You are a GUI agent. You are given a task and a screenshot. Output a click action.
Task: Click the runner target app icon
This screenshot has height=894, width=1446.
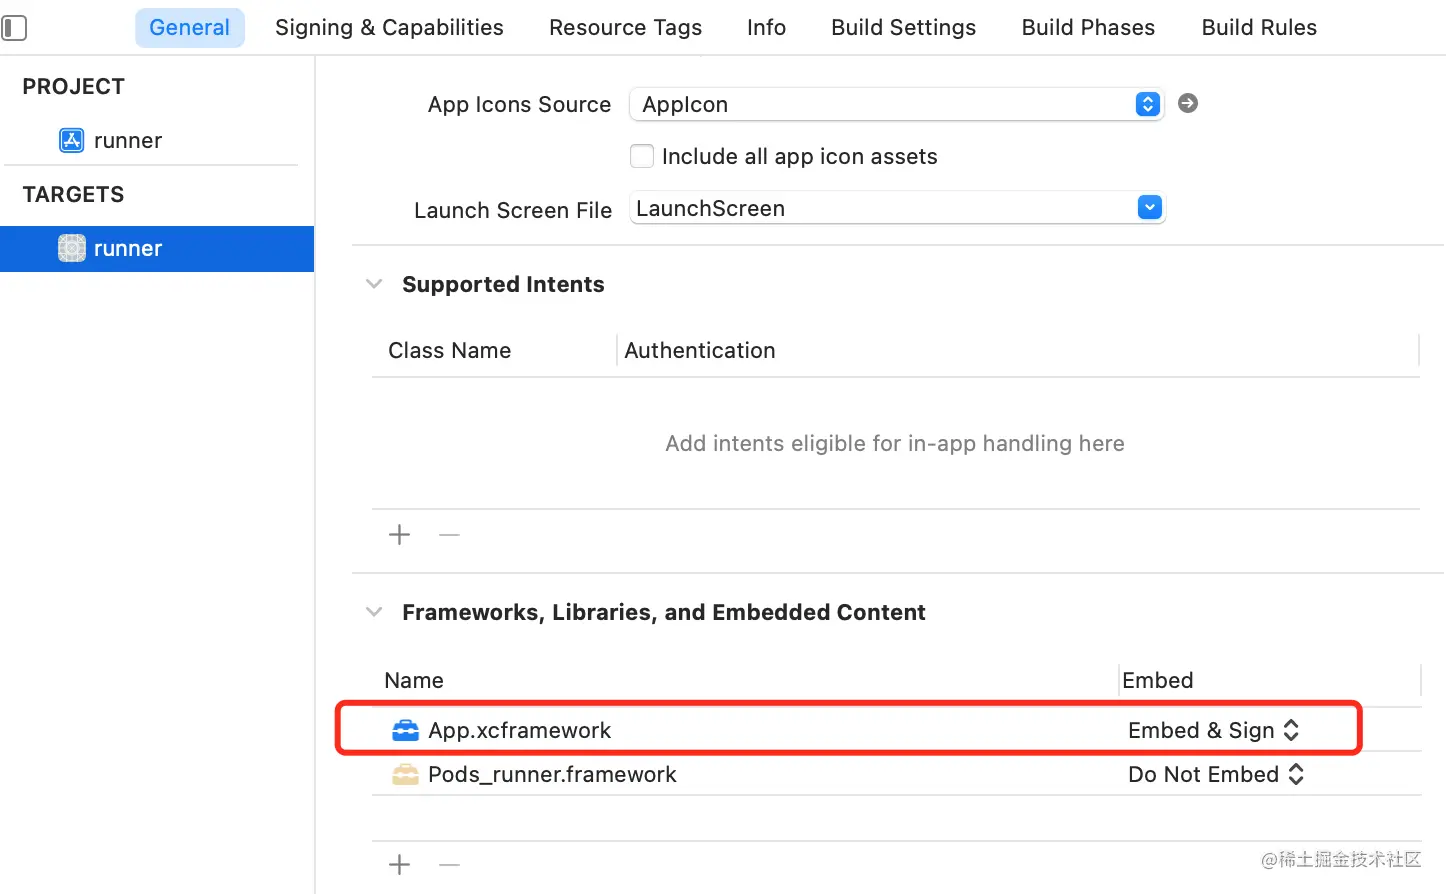click(x=71, y=248)
